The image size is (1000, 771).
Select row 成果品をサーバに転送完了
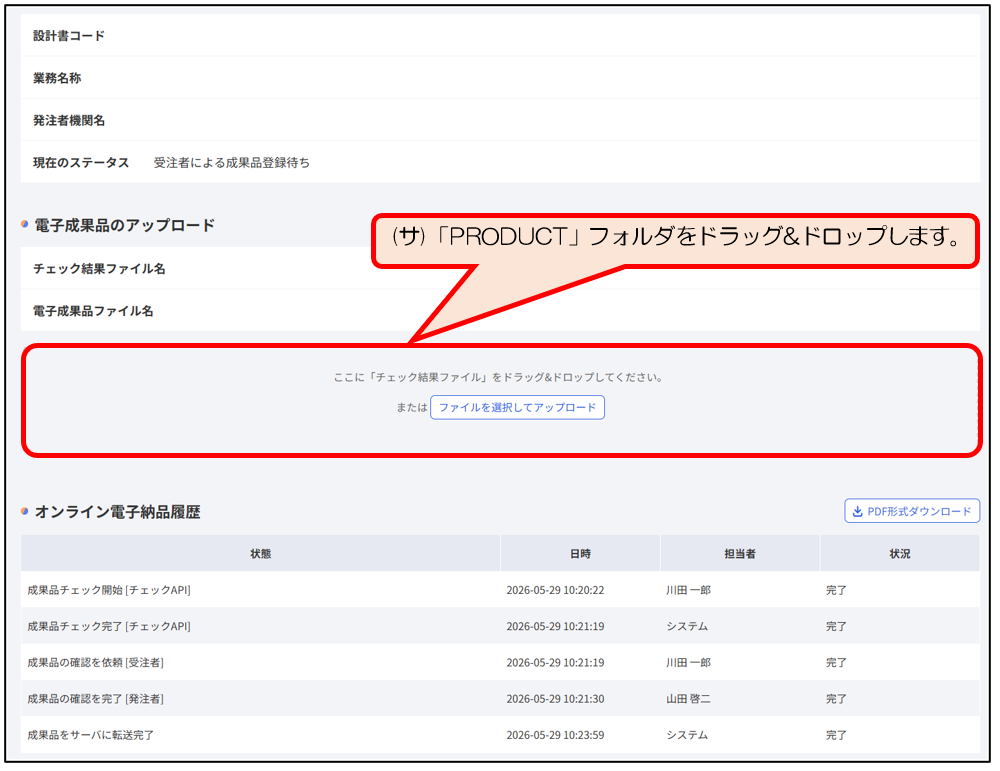(501, 735)
